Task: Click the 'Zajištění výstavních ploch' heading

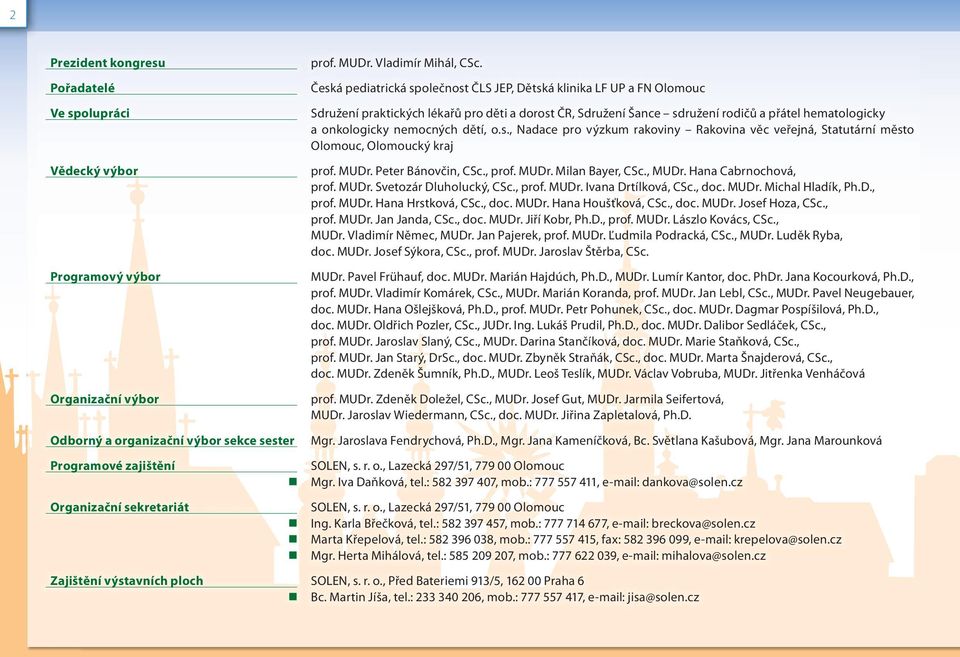Action: pos(127,580)
